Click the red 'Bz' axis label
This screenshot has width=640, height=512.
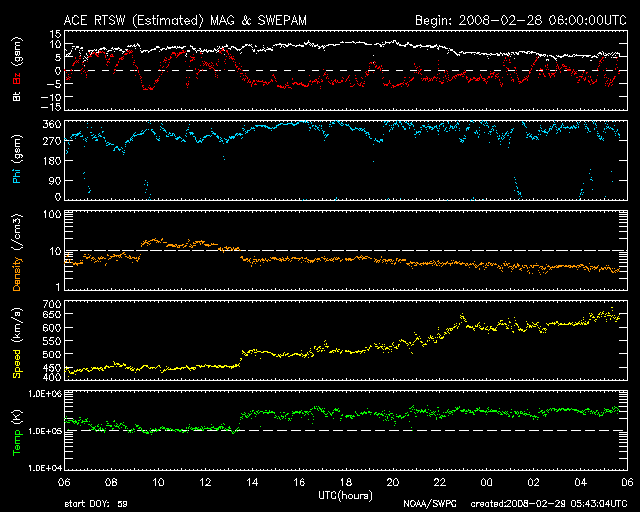tap(17, 78)
